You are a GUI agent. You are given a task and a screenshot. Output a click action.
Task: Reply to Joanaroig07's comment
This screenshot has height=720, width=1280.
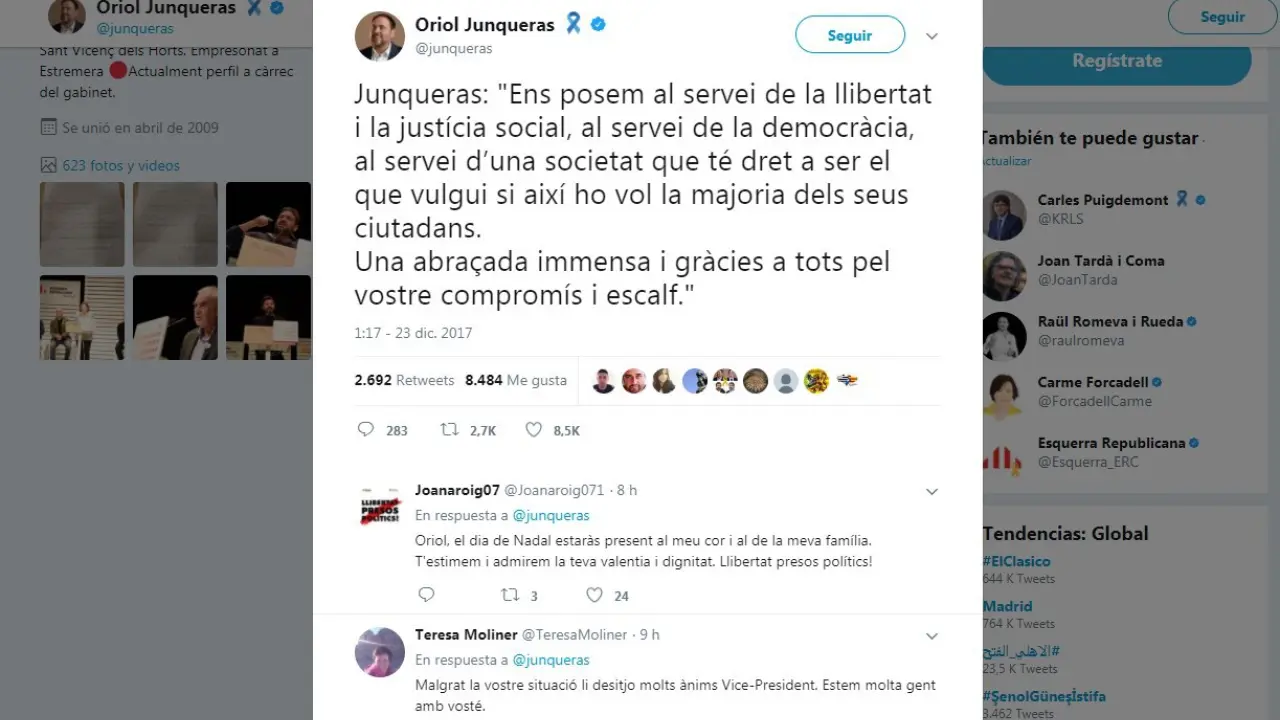(427, 595)
